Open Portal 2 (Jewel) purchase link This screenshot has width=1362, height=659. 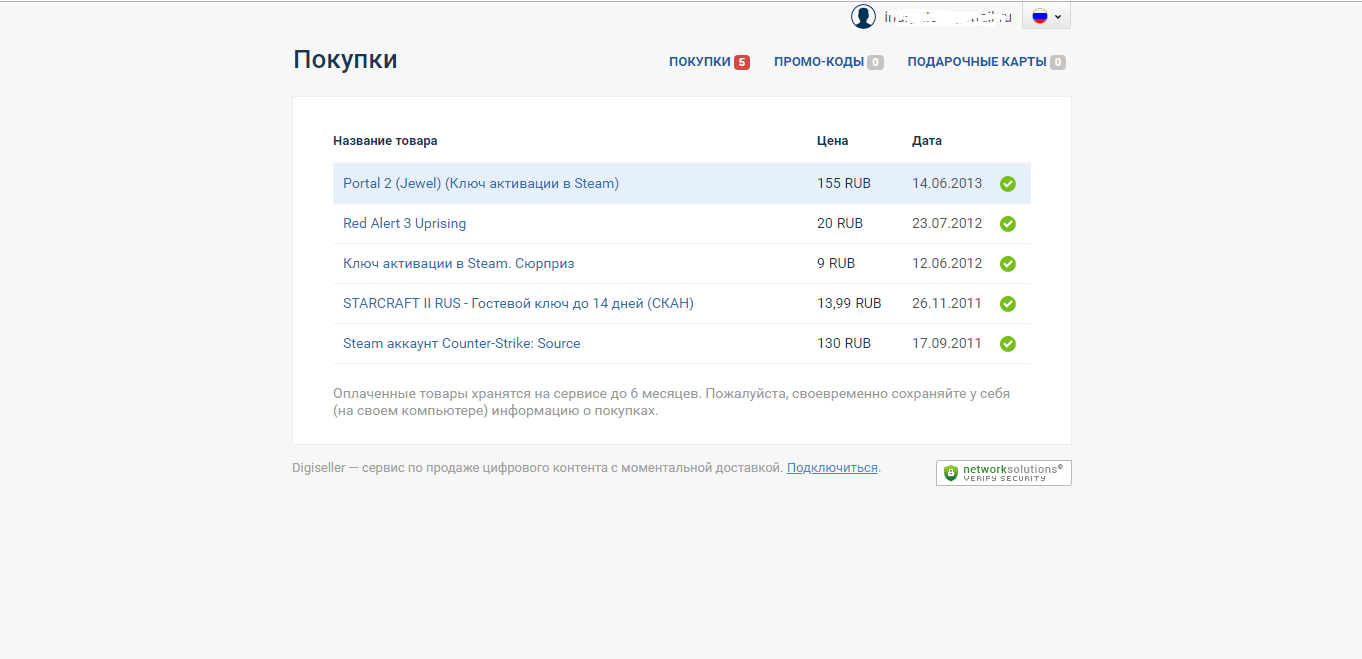pyautogui.click(x=481, y=184)
